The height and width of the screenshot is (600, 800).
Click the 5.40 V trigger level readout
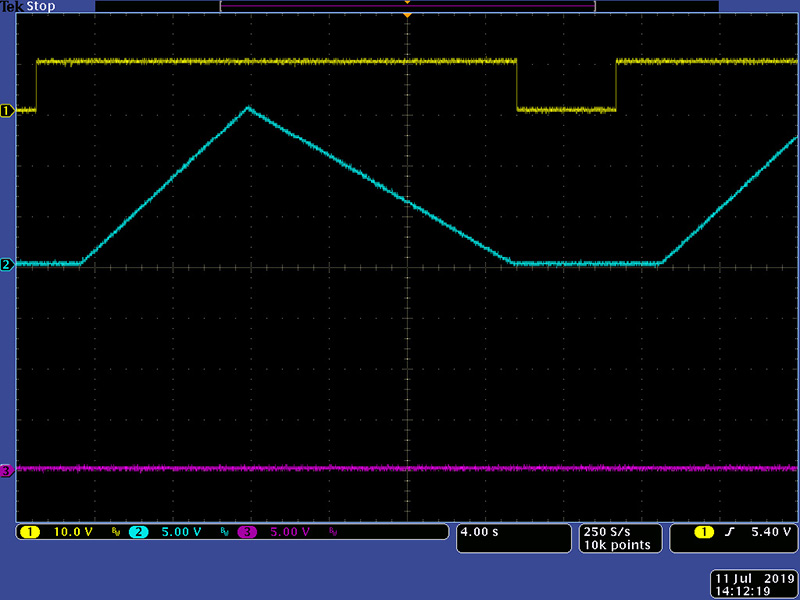point(771,532)
